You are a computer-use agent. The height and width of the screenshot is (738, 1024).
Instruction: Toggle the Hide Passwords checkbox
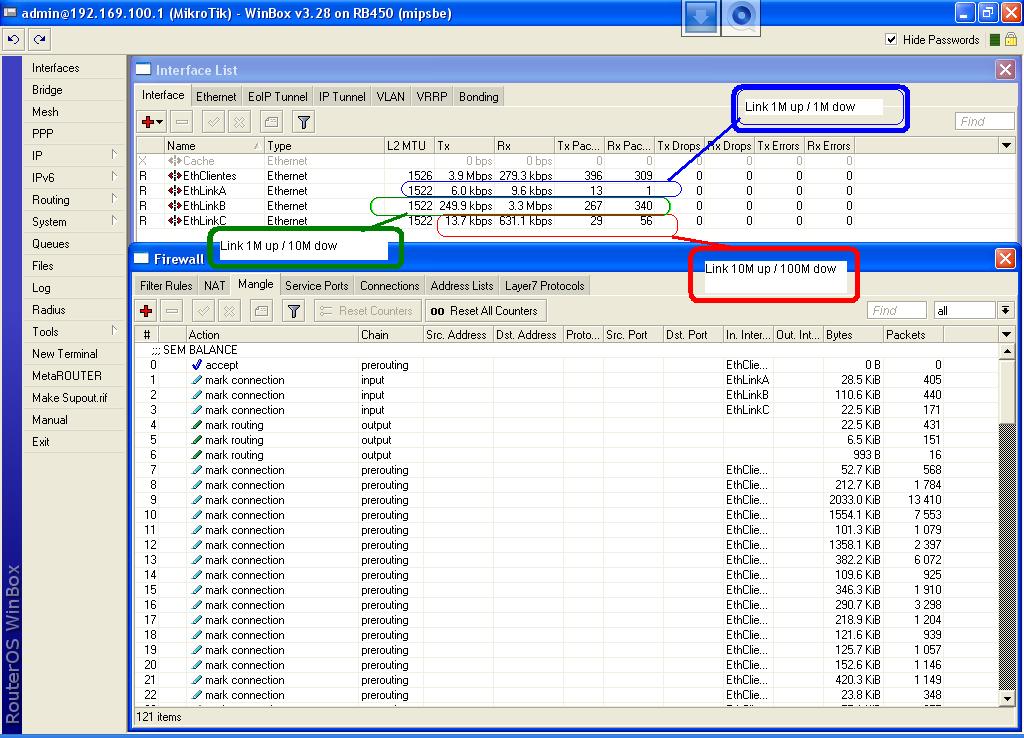891,40
